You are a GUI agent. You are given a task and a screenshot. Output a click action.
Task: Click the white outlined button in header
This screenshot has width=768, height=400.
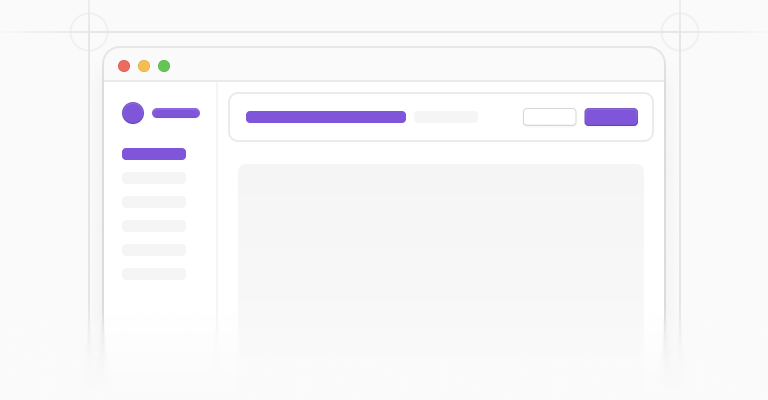[550, 117]
